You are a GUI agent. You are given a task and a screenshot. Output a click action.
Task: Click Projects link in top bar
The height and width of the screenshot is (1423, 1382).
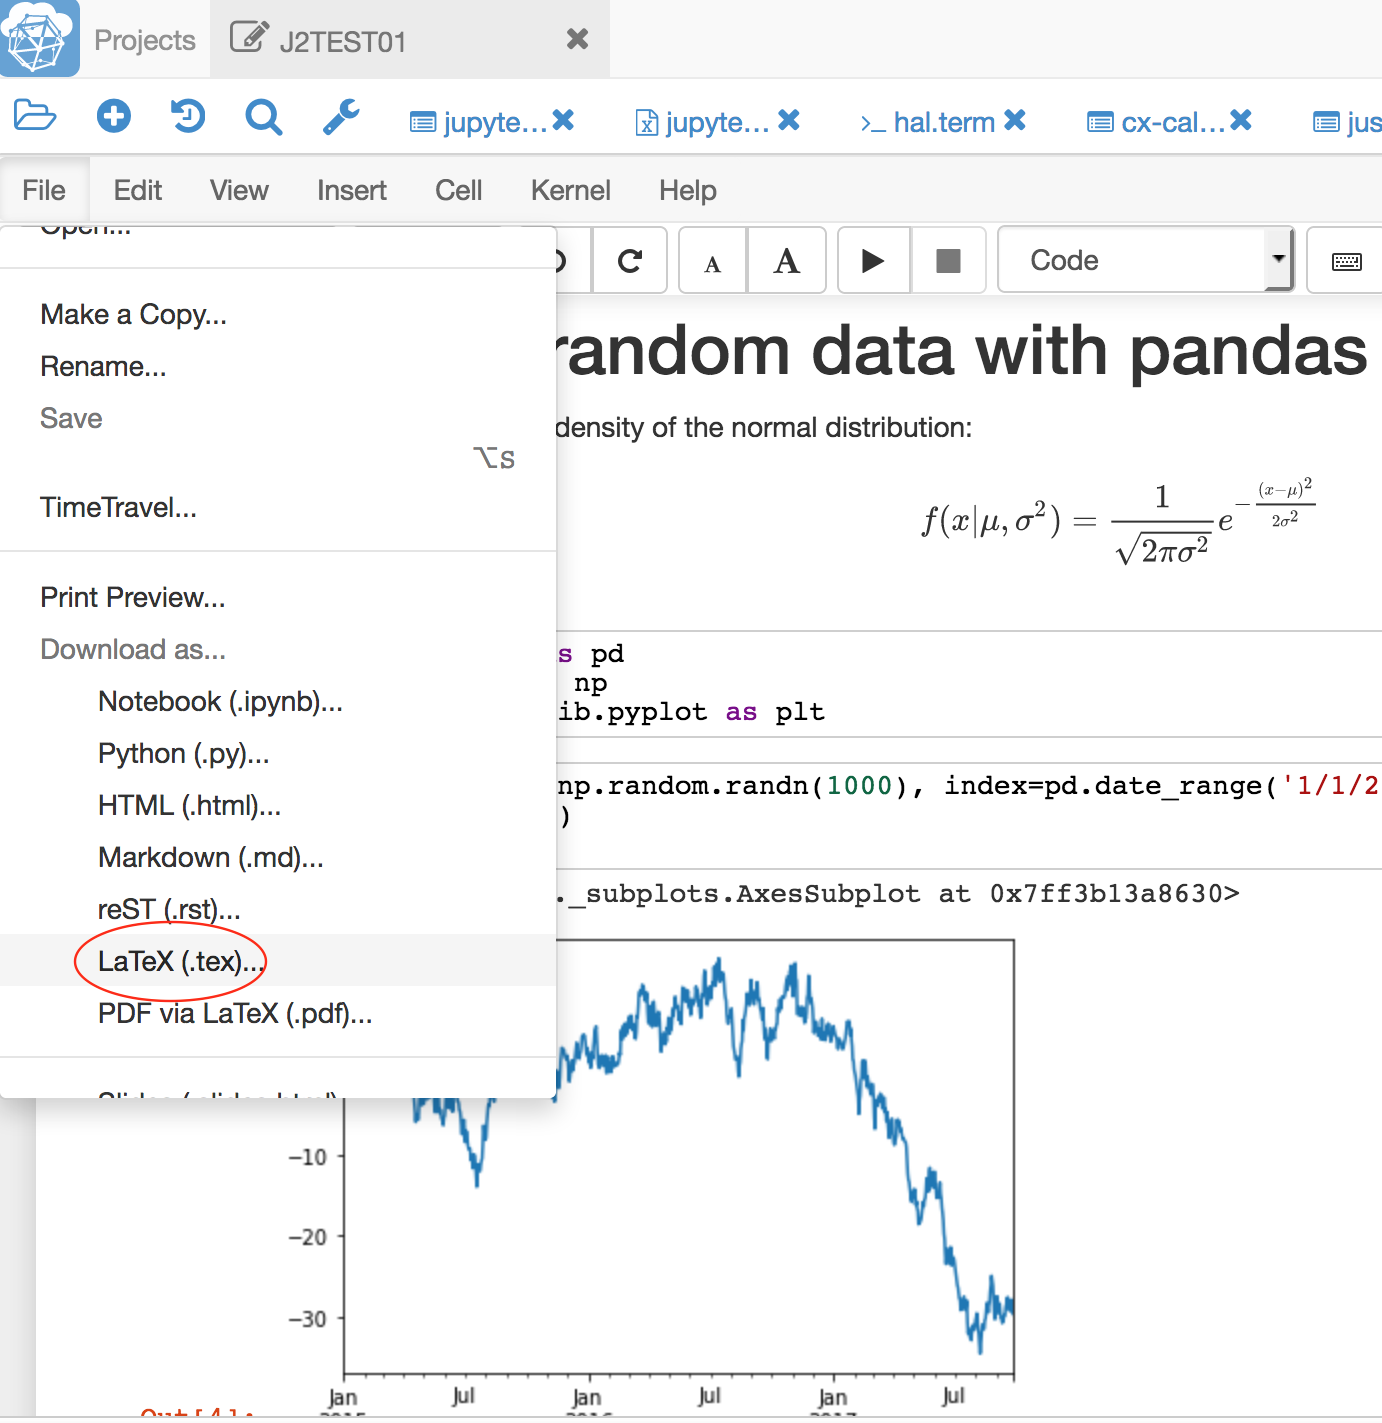point(145,40)
